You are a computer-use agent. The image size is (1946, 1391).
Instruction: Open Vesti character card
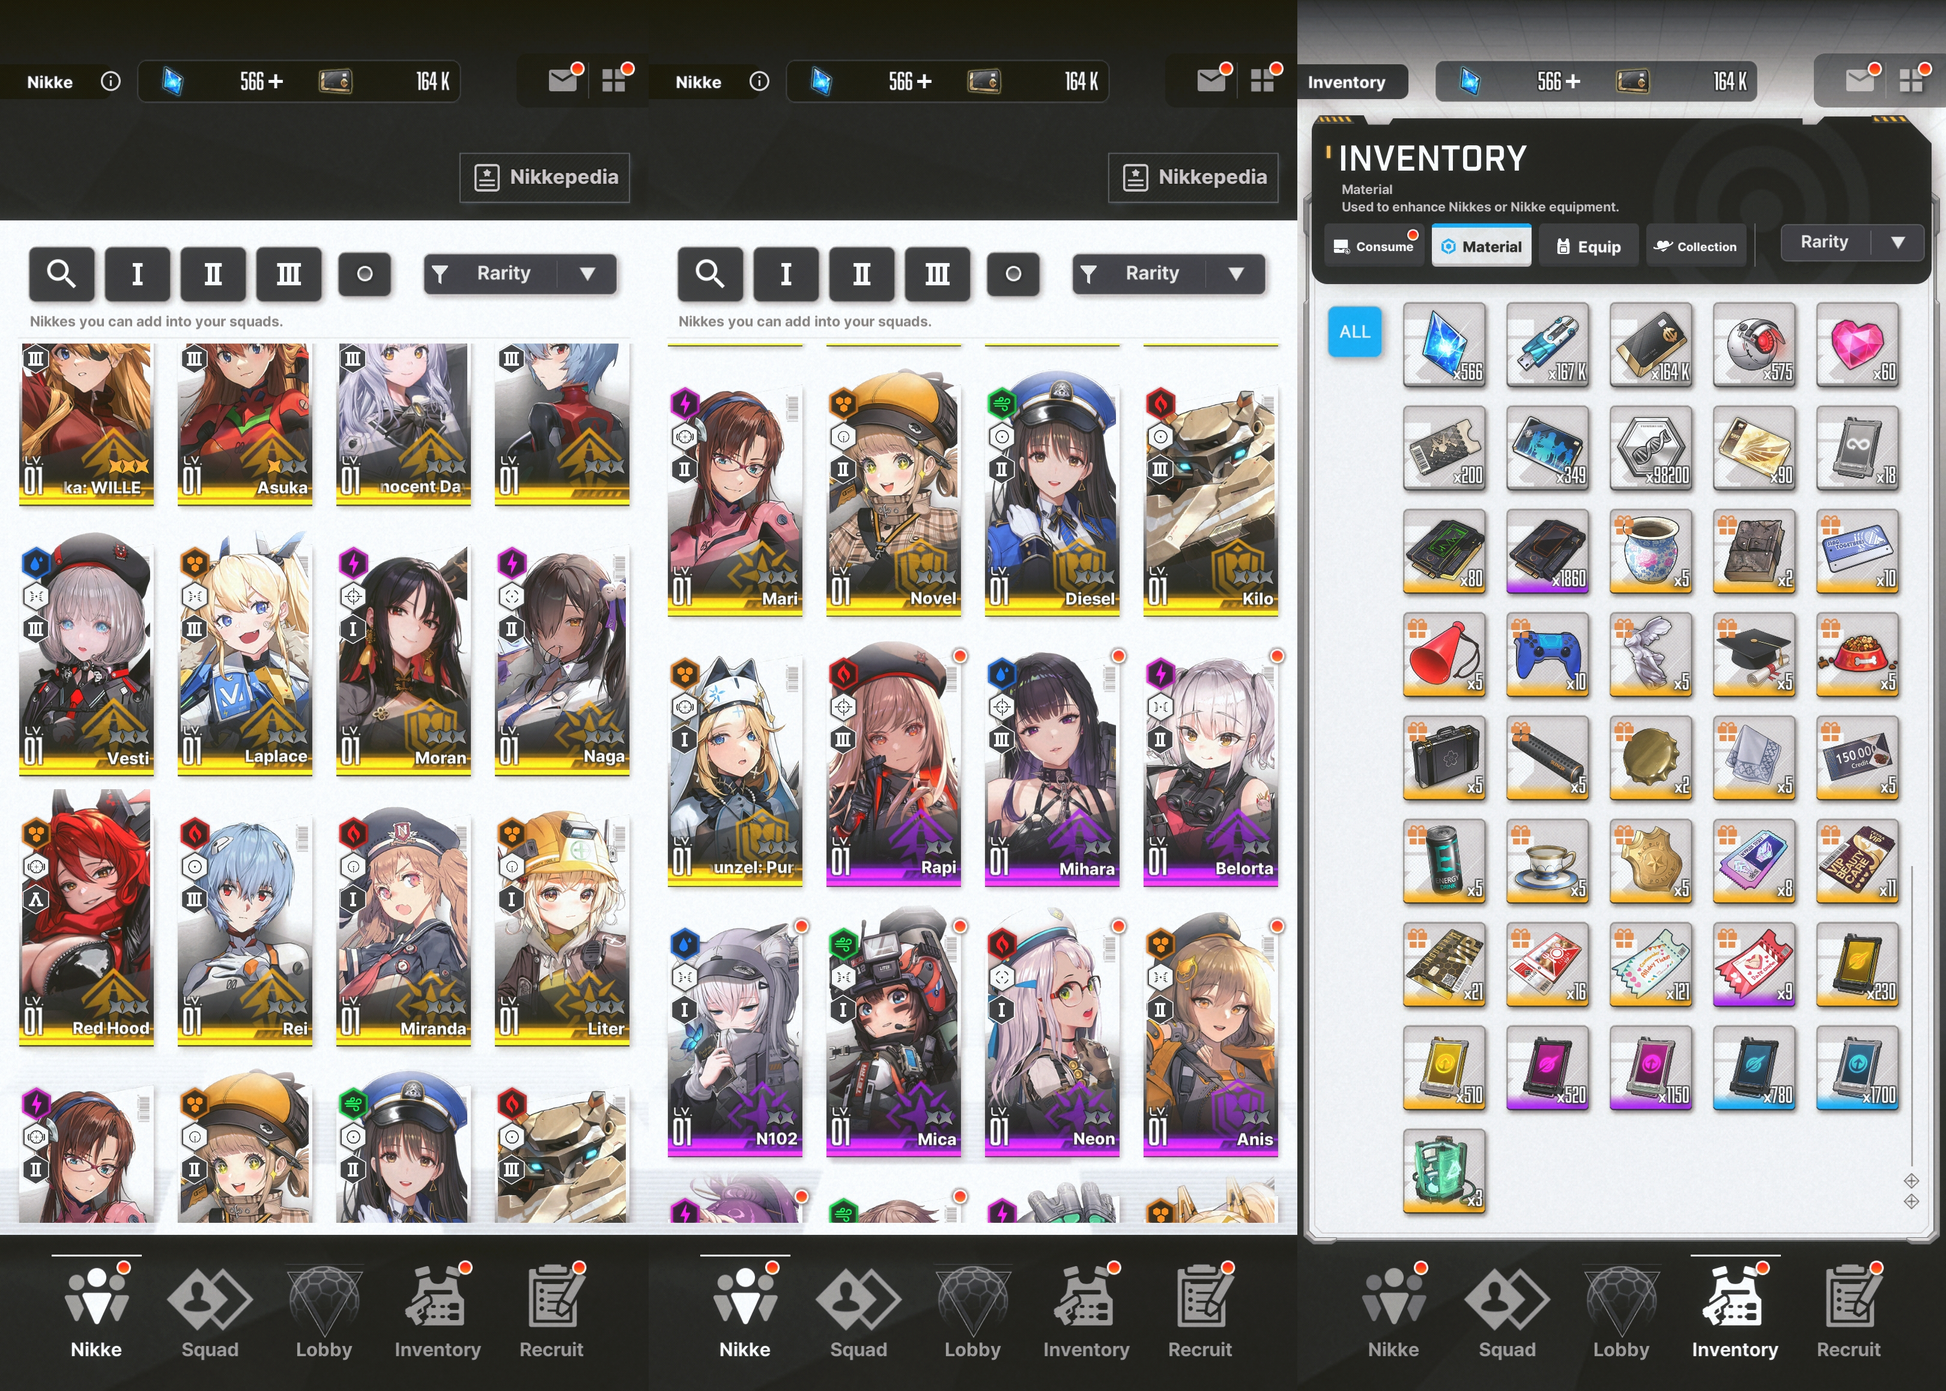[x=86, y=655]
